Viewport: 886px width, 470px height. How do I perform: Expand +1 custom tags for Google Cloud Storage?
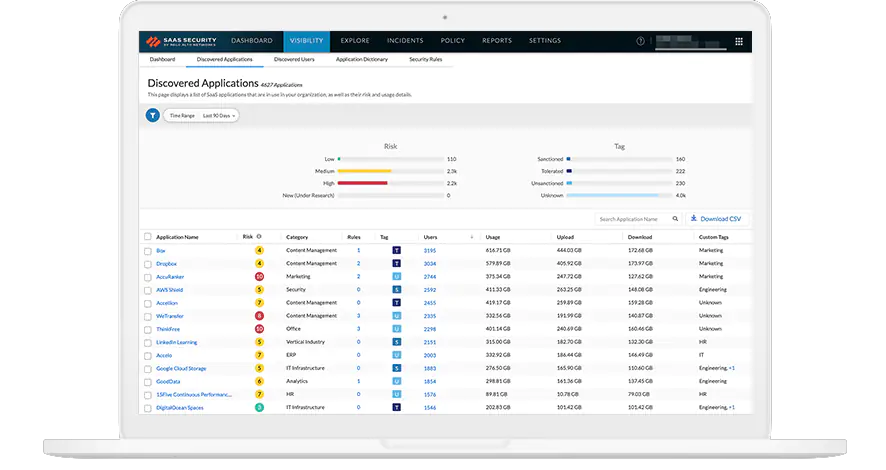(x=732, y=368)
